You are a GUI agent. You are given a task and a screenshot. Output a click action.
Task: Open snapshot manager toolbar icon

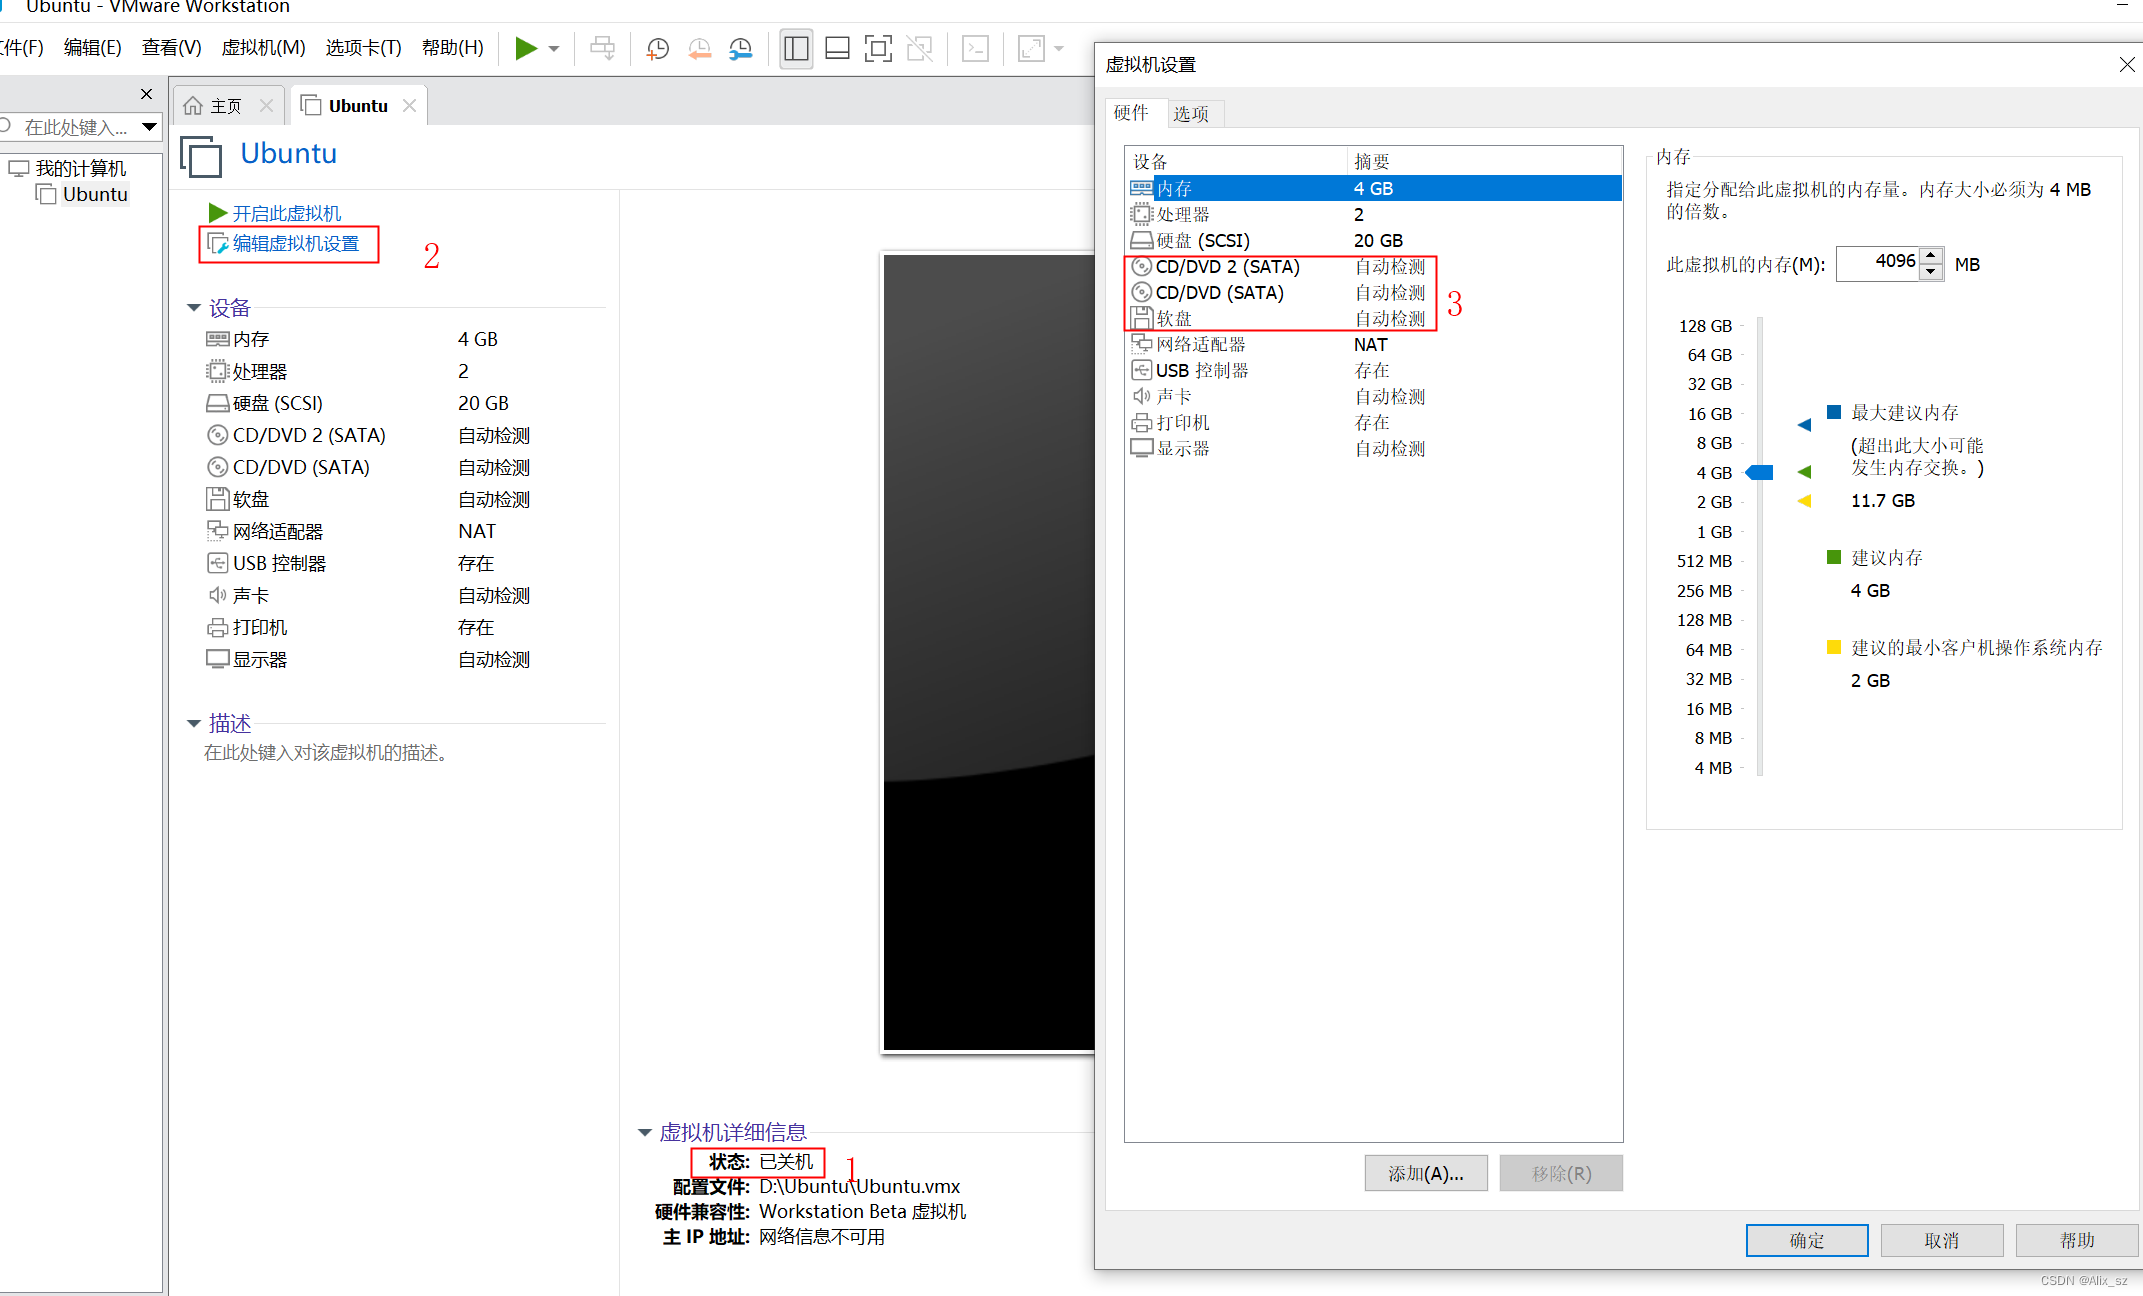[740, 48]
